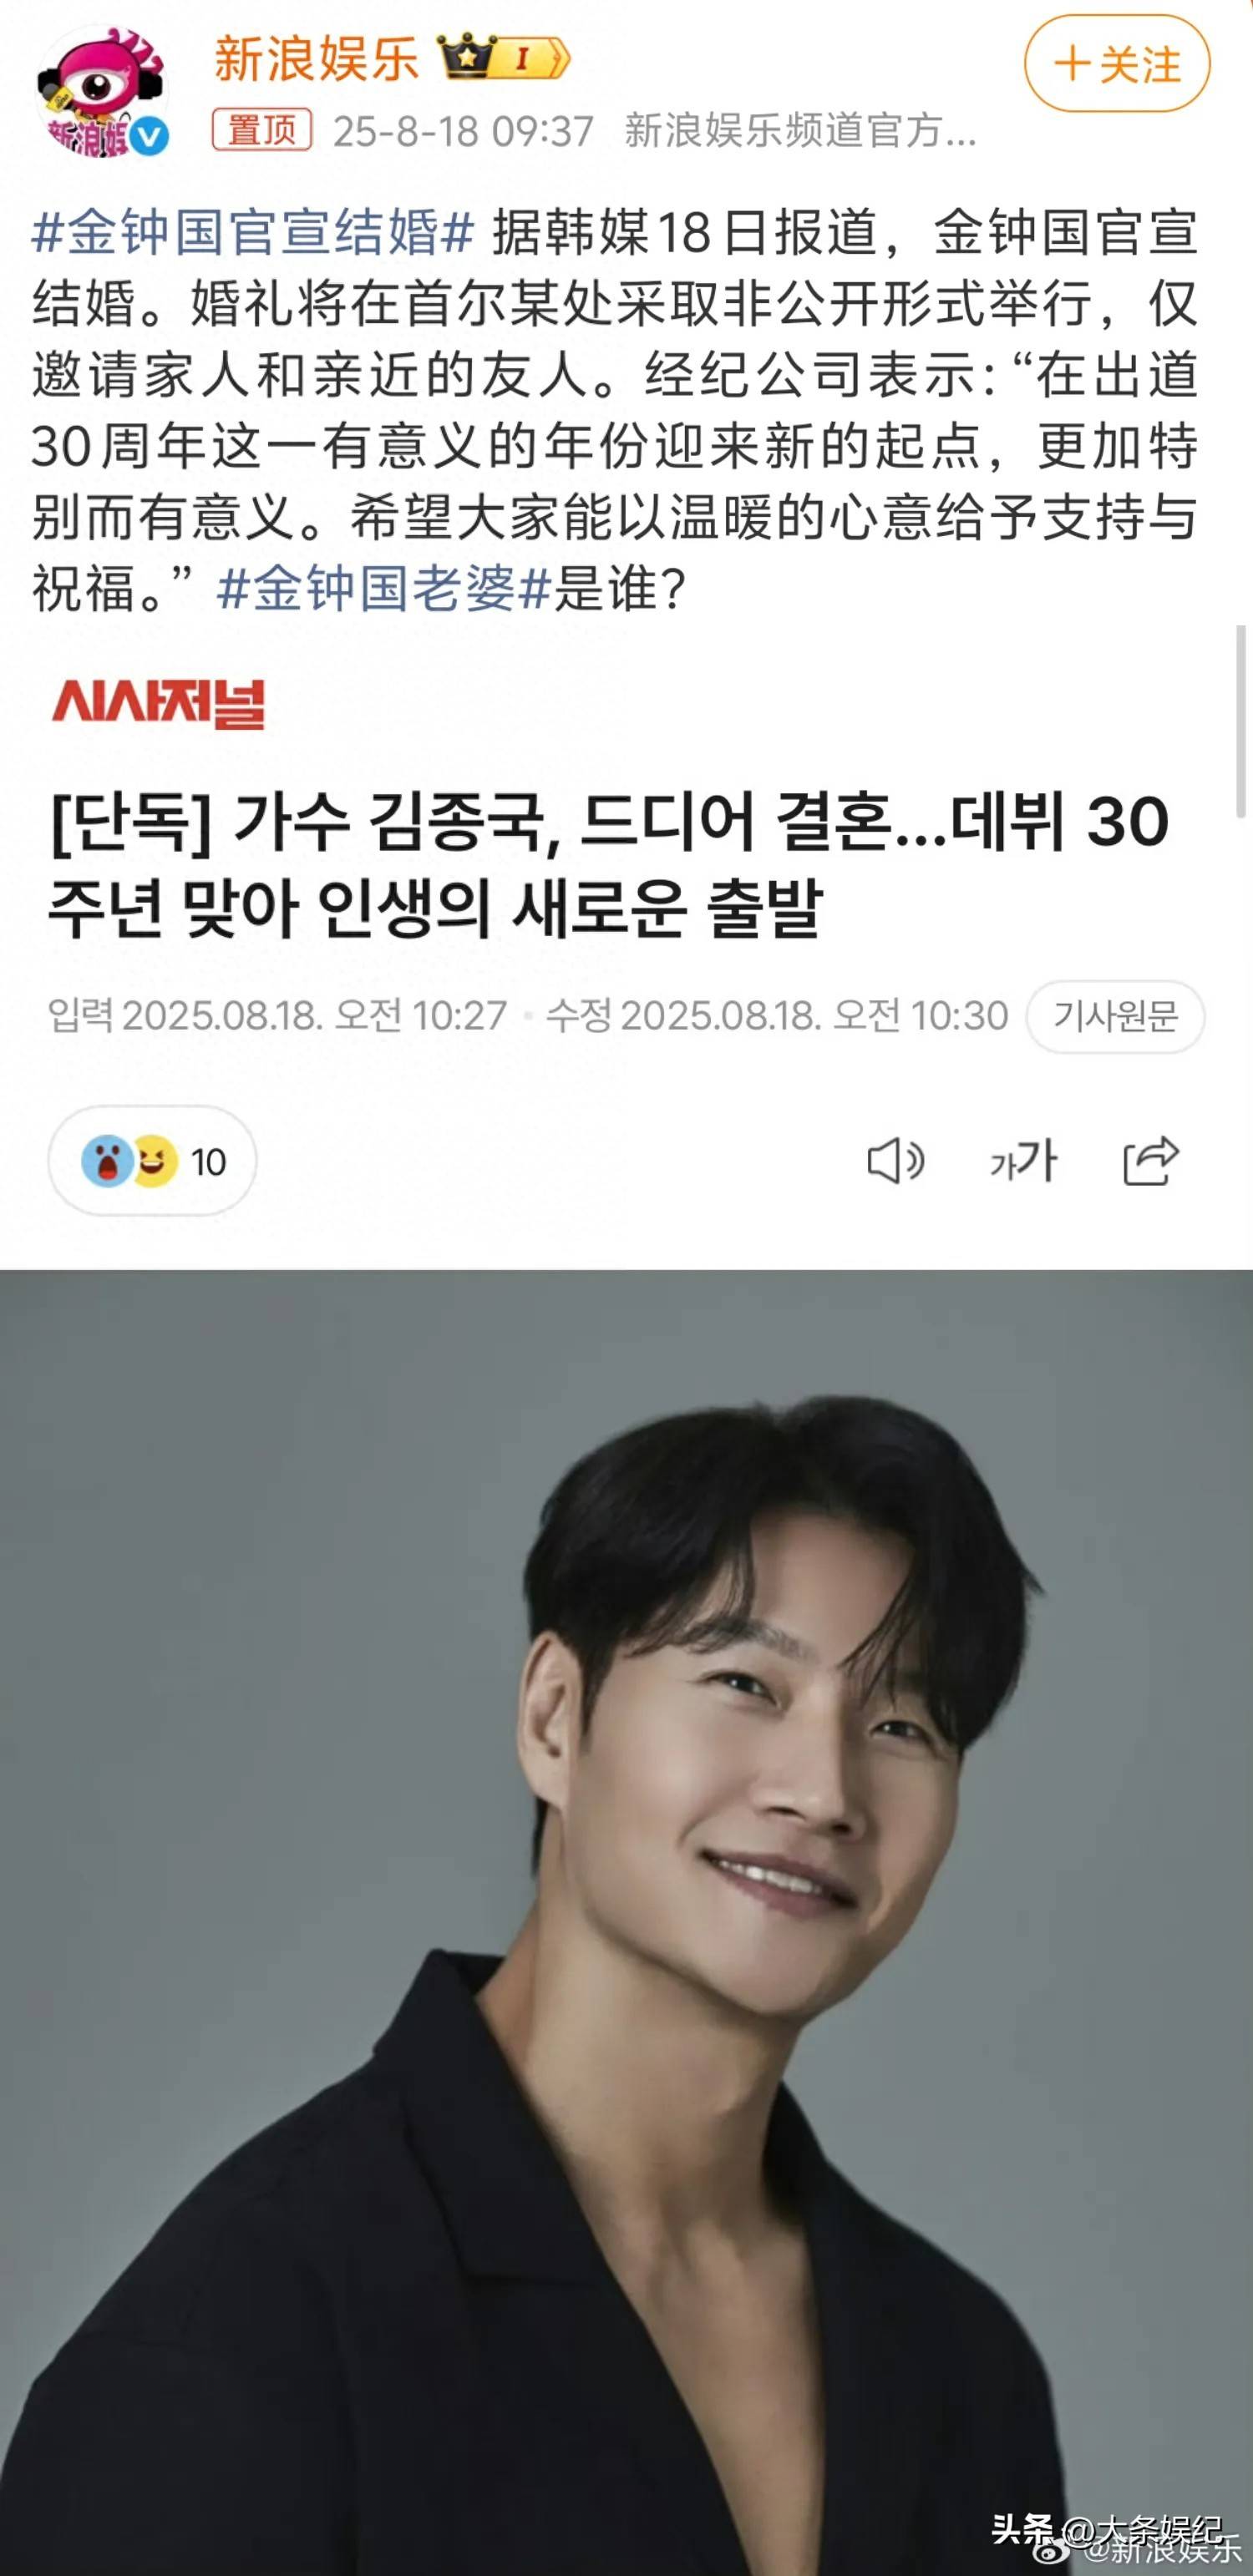The image size is (1253, 2576).
Task: Follow the account with 关注 button
Action: pos(1117,65)
